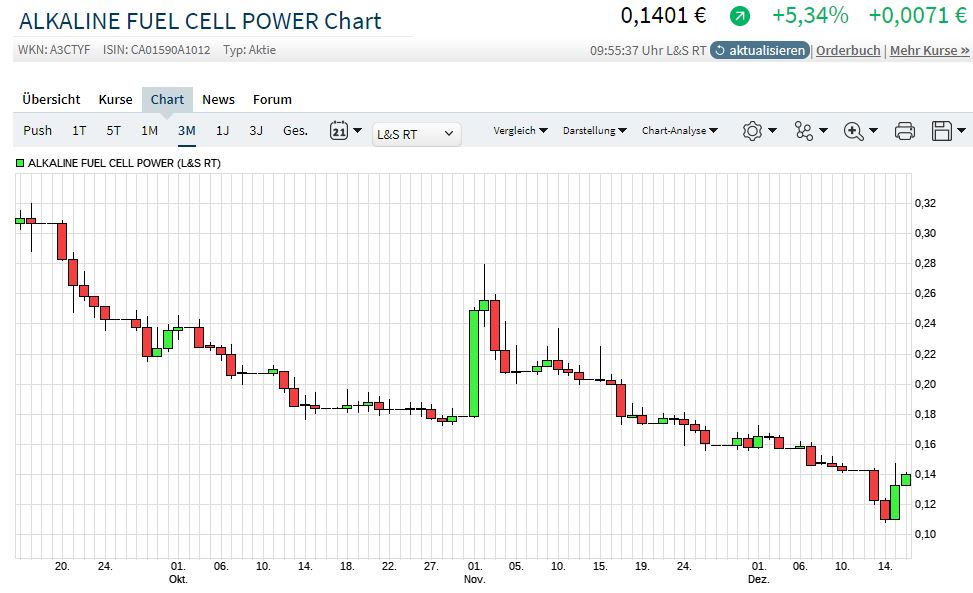Expand the L&S RT exchange dropdown
973x593 pixels.
(x=416, y=134)
